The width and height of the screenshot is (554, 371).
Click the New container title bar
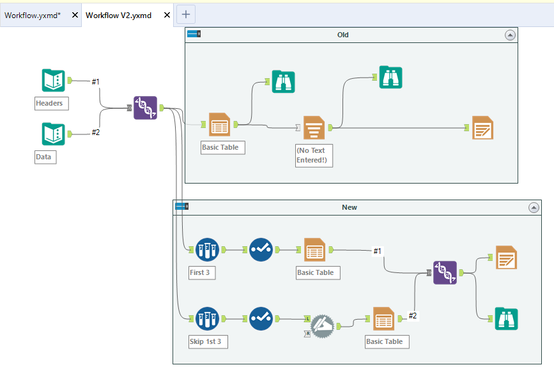(357, 207)
